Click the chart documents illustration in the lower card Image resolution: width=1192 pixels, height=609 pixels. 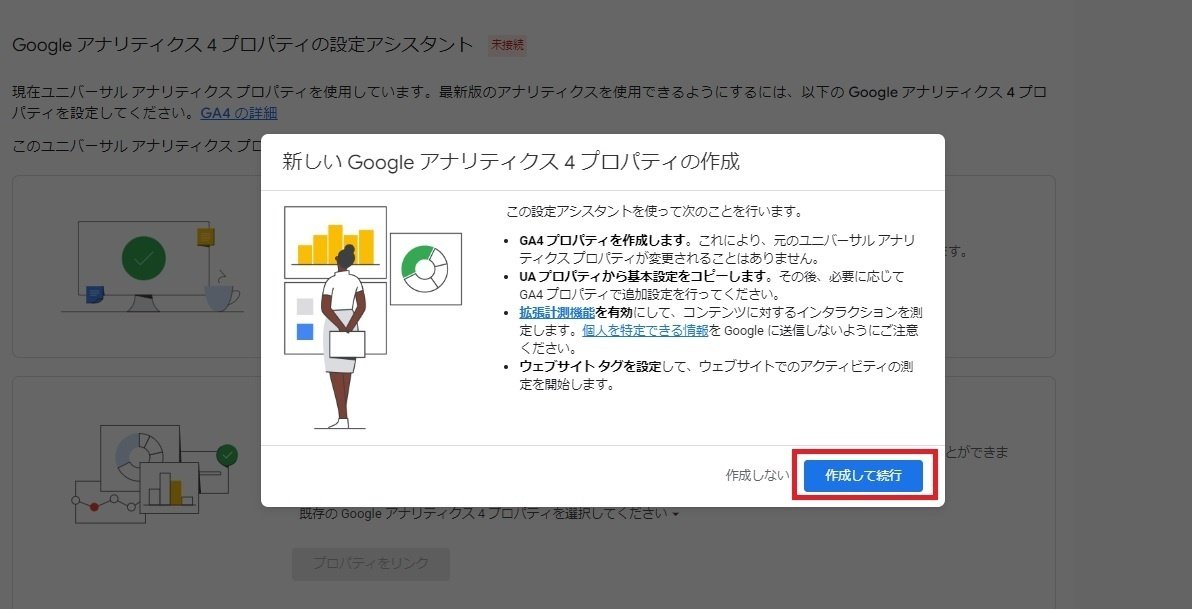(154, 474)
